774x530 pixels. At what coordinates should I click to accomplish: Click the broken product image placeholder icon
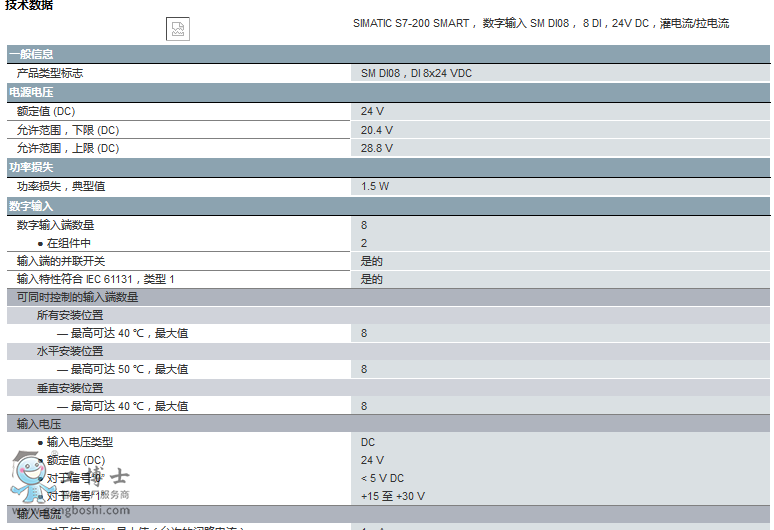[177, 29]
